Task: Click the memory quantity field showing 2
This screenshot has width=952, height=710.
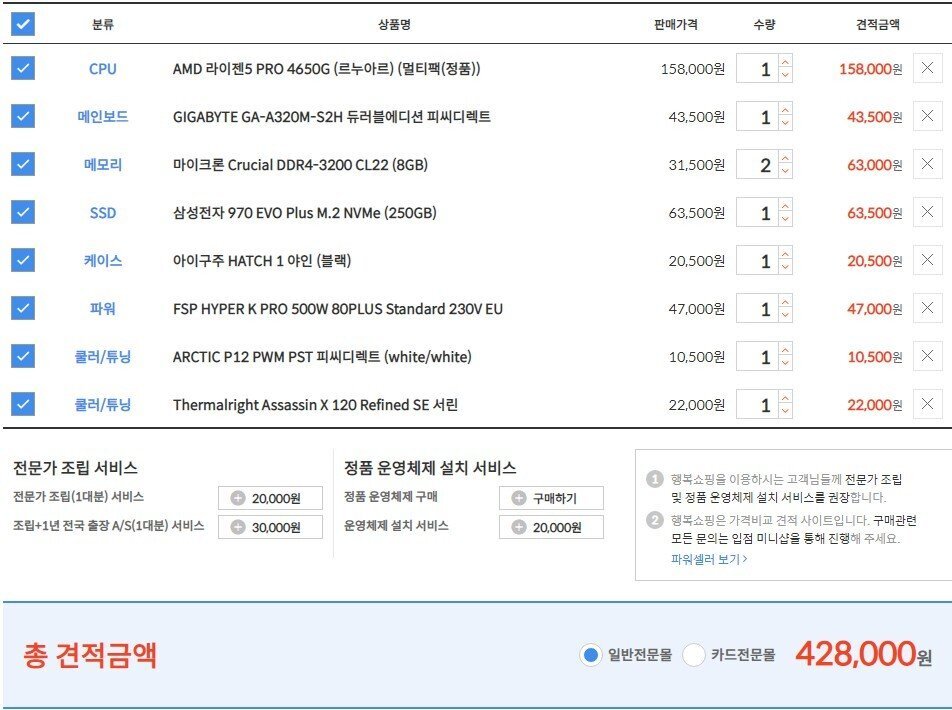Action: pos(756,164)
